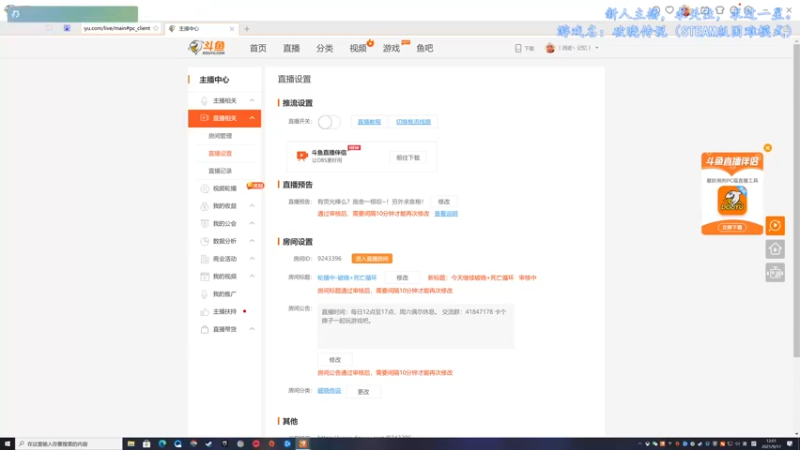This screenshot has height=450, width=800.
Task: Click the play icon beside 直播相关
Action: pyautogui.click(x=204, y=118)
